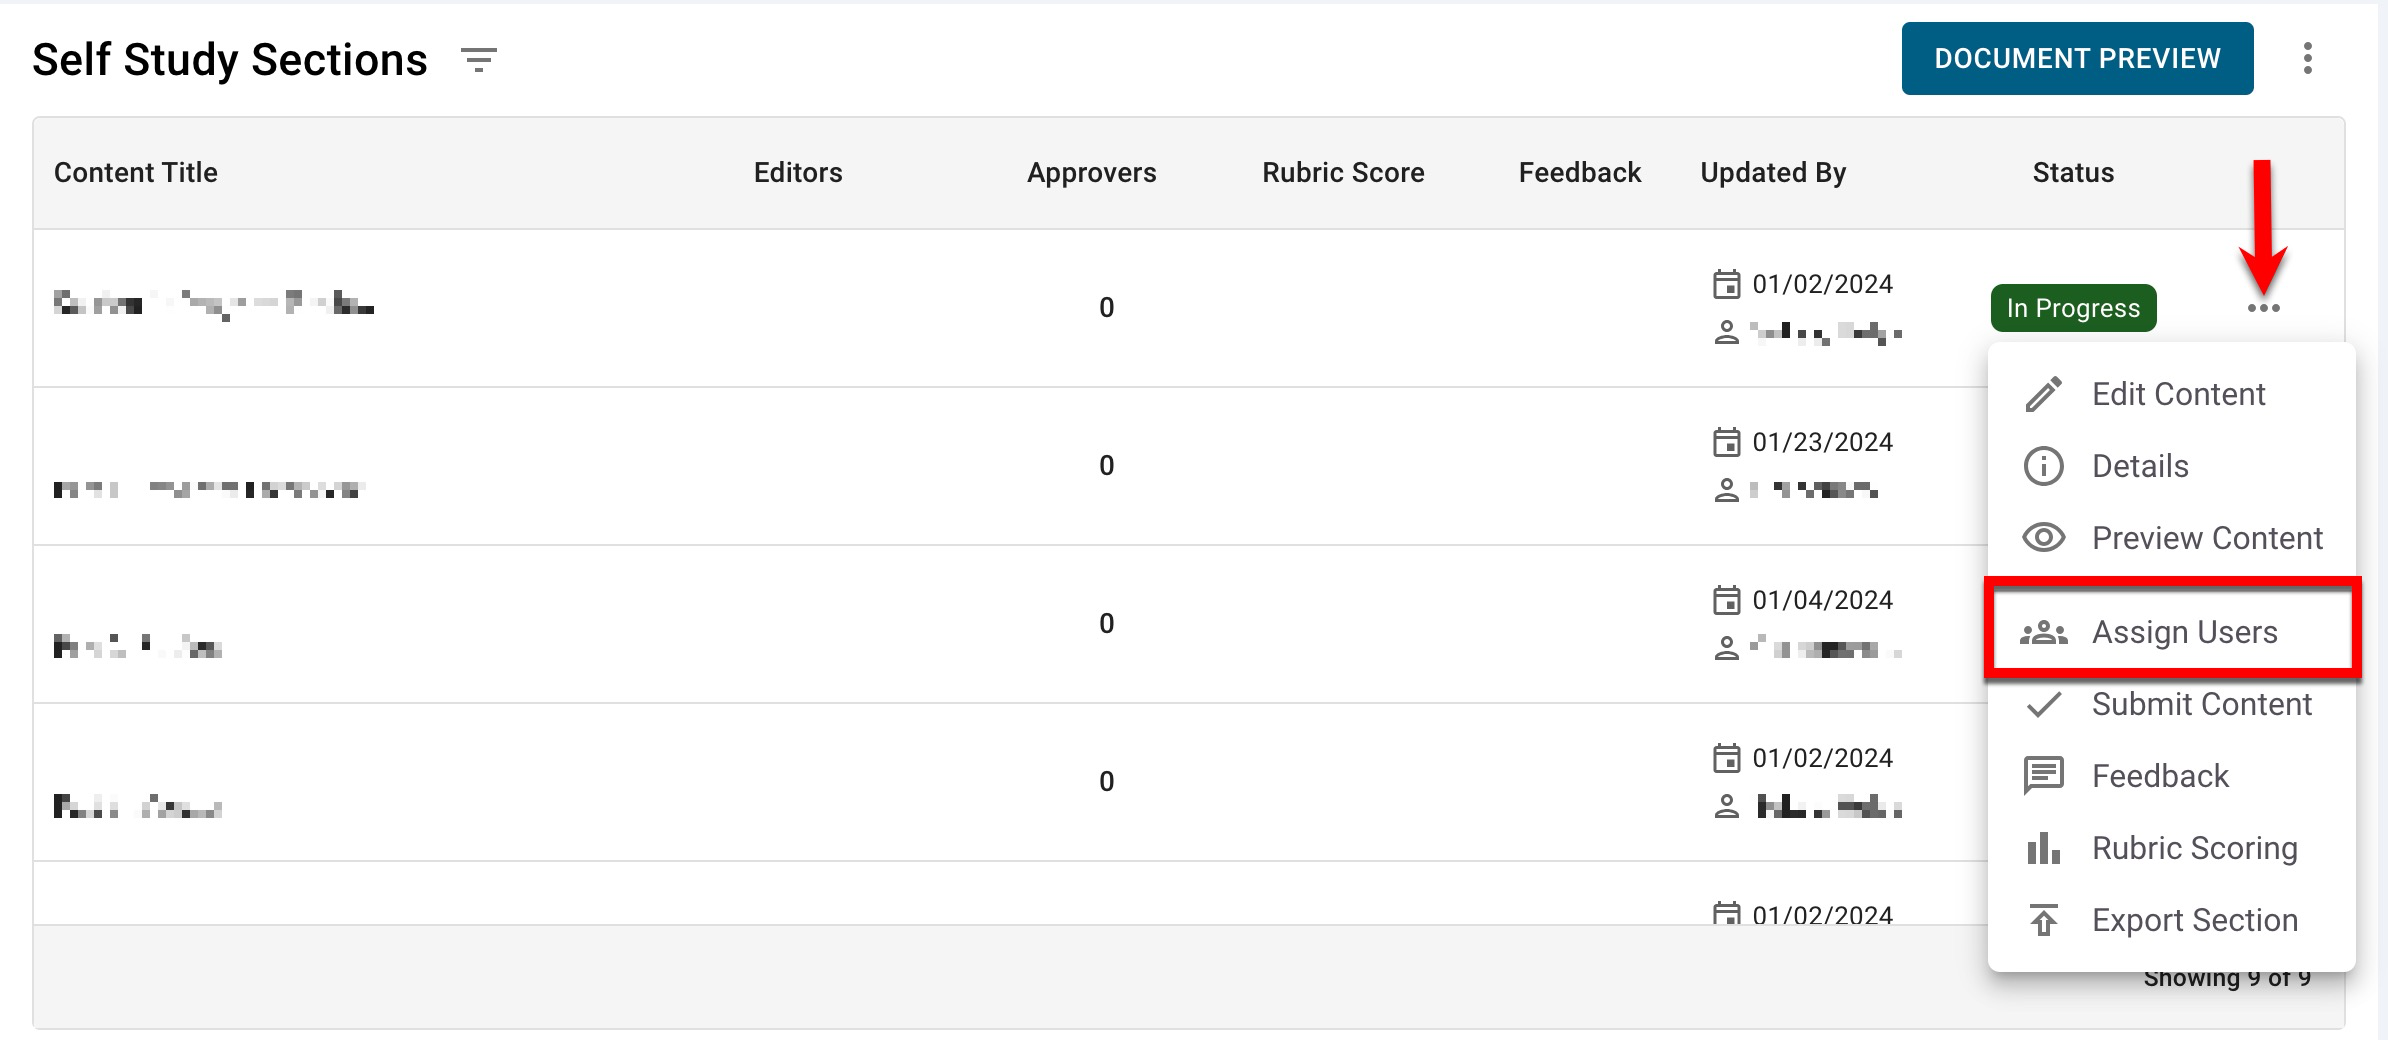Click the Export Section upload icon
This screenshot has height=1040, width=2388.
(x=2043, y=920)
